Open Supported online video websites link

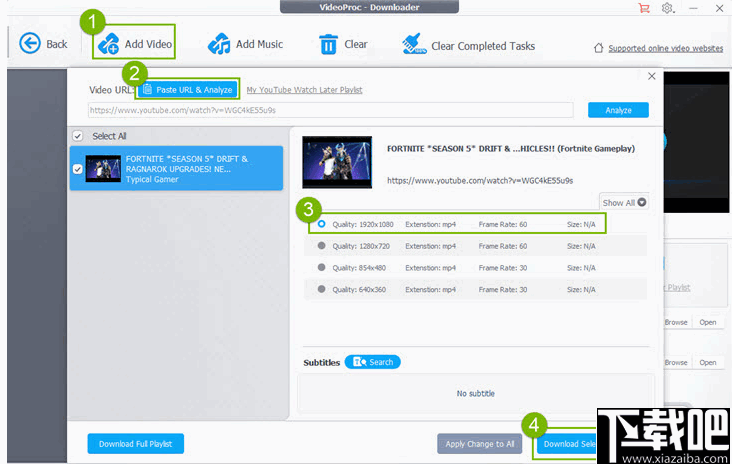(x=666, y=48)
